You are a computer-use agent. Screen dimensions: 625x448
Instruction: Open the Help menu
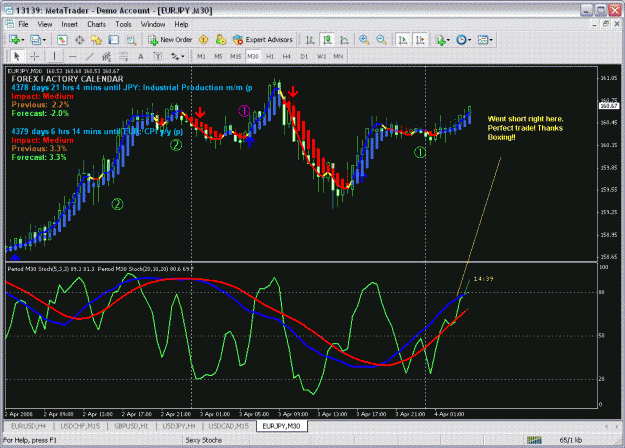click(181, 24)
